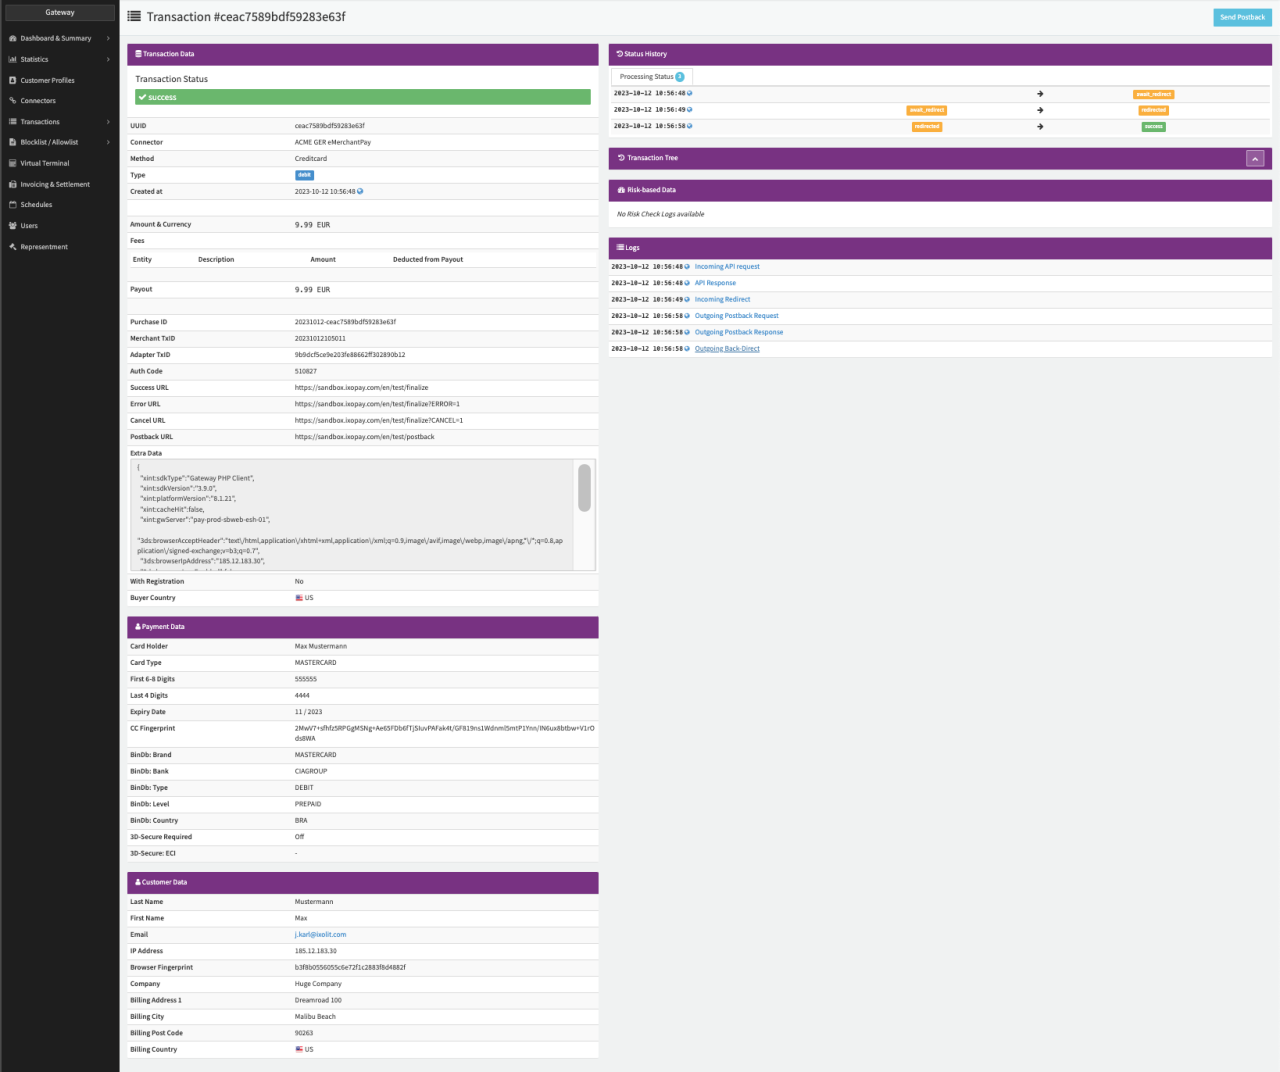The image size is (1280, 1072).
Task: Click globe icon next to Incoming API request
Action: pos(687,267)
